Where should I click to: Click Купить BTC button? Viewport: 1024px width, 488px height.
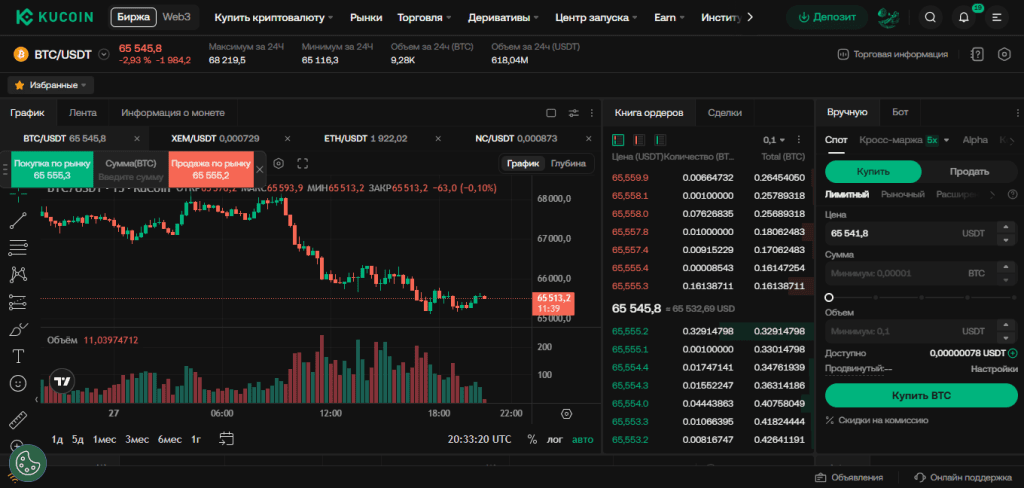(921, 395)
